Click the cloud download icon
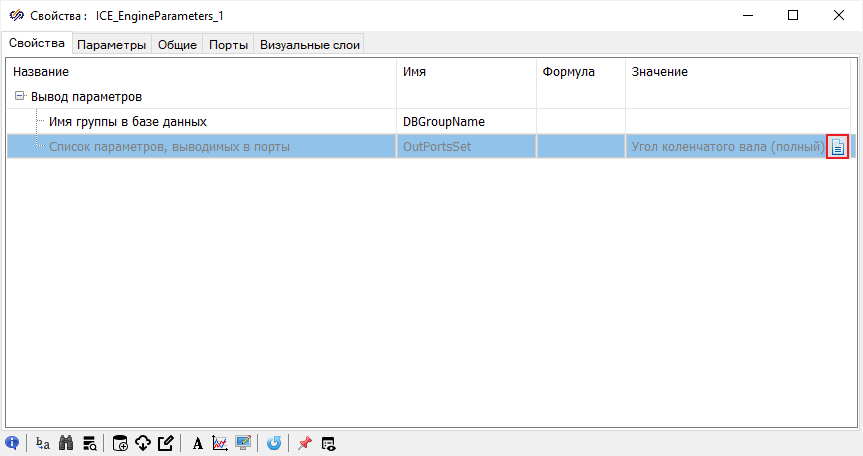The width and height of the screenshot is (863, 456). [143, 443]
